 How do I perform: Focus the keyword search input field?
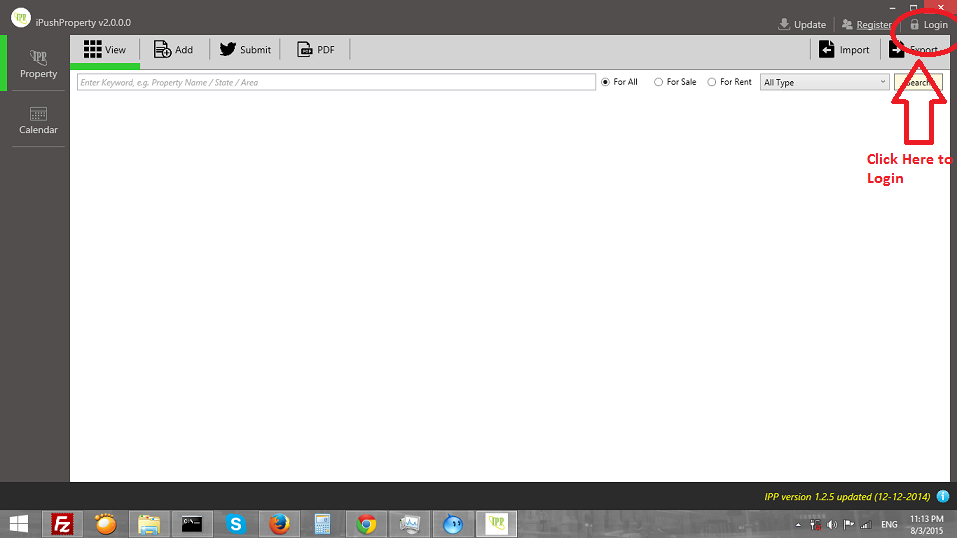click(336, 82)
